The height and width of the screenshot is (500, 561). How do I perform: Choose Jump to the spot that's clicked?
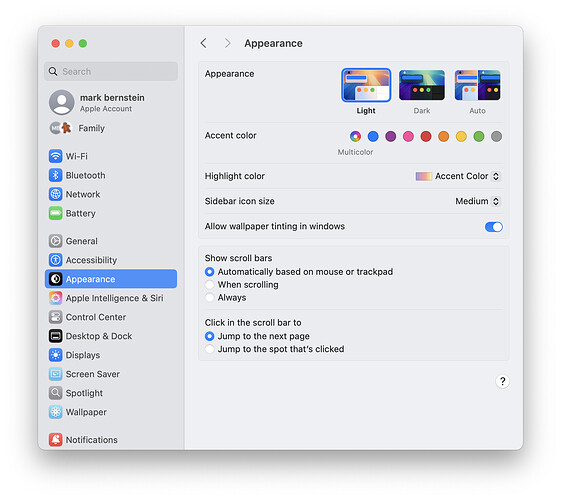[209, 349]
